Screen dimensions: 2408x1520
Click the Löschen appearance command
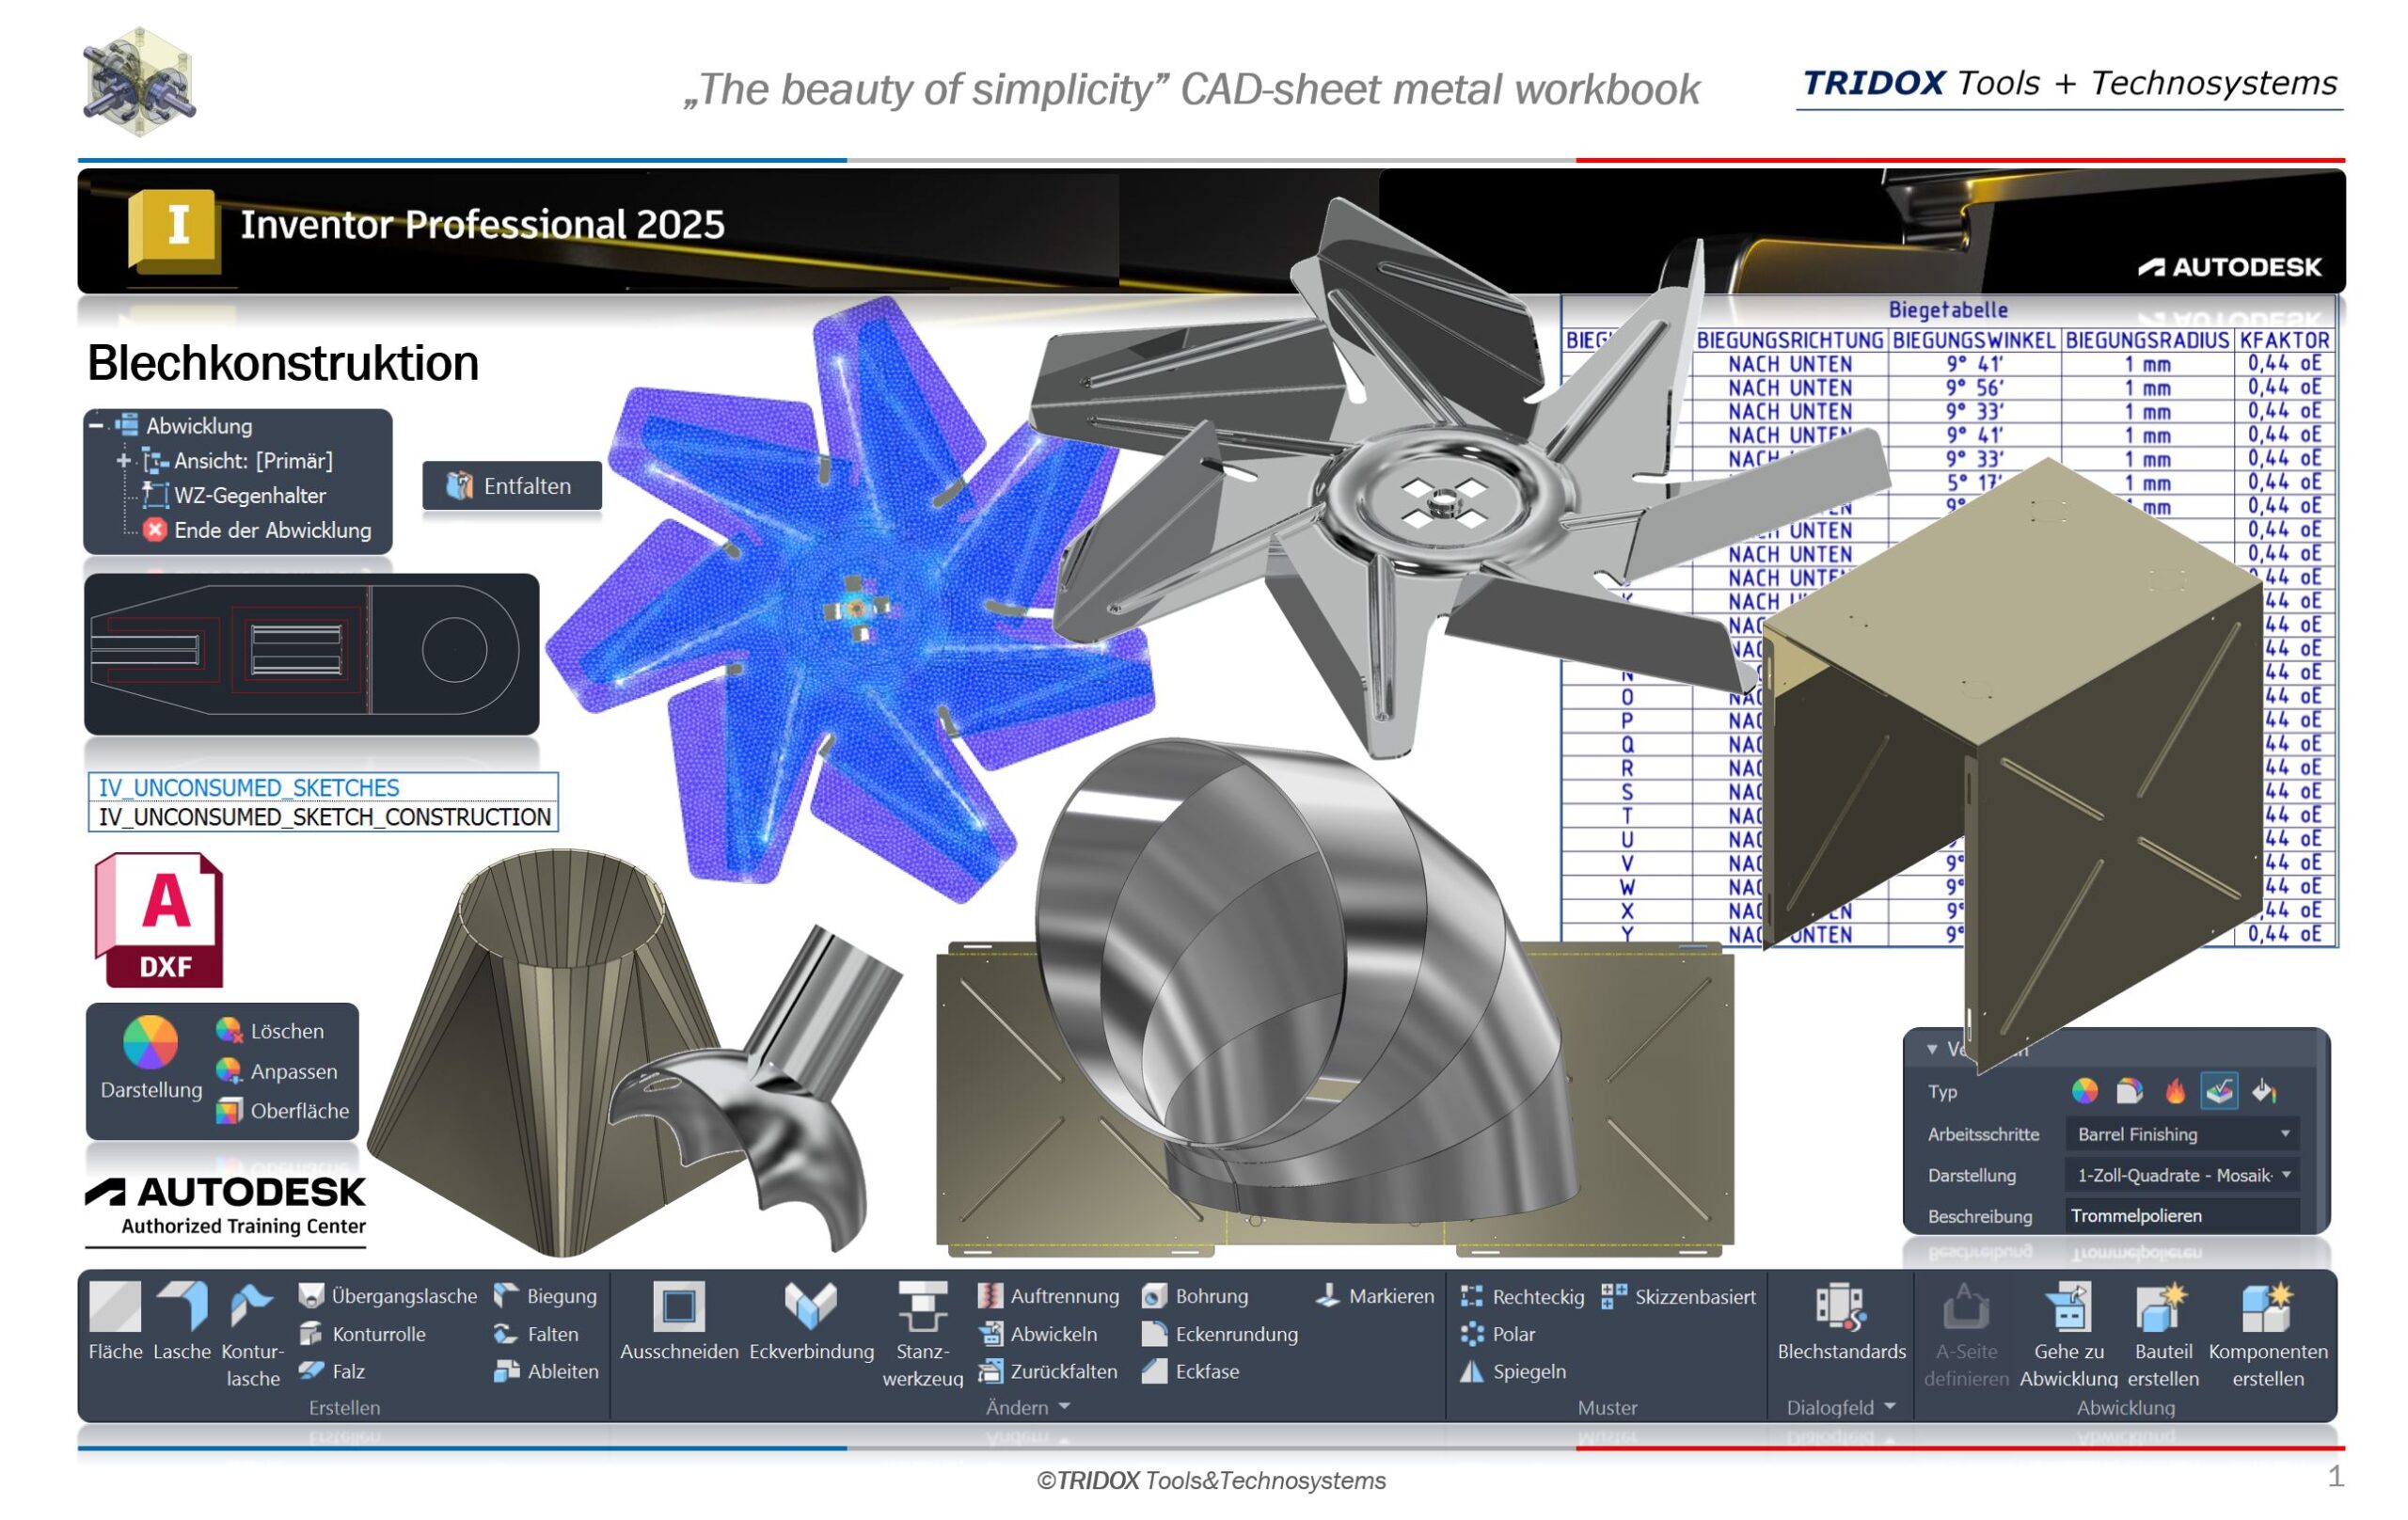point(270,1031)
